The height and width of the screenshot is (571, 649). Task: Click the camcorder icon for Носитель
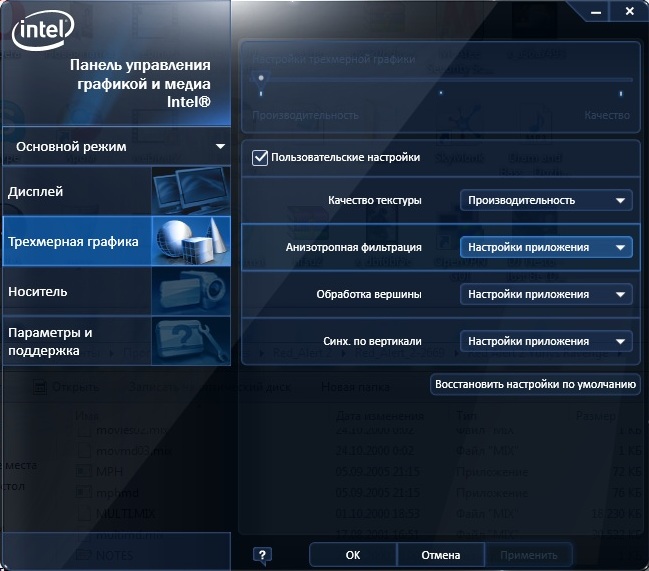coord(191,291)
